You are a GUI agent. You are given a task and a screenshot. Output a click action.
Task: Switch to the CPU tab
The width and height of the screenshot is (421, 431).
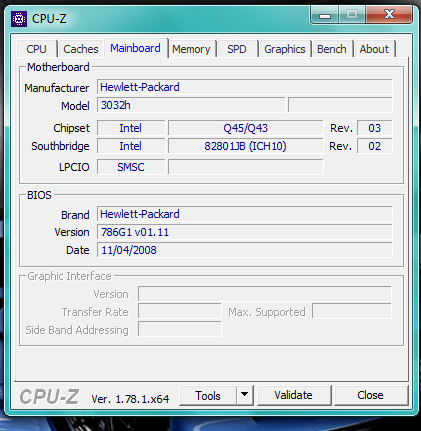click(36, 49)
